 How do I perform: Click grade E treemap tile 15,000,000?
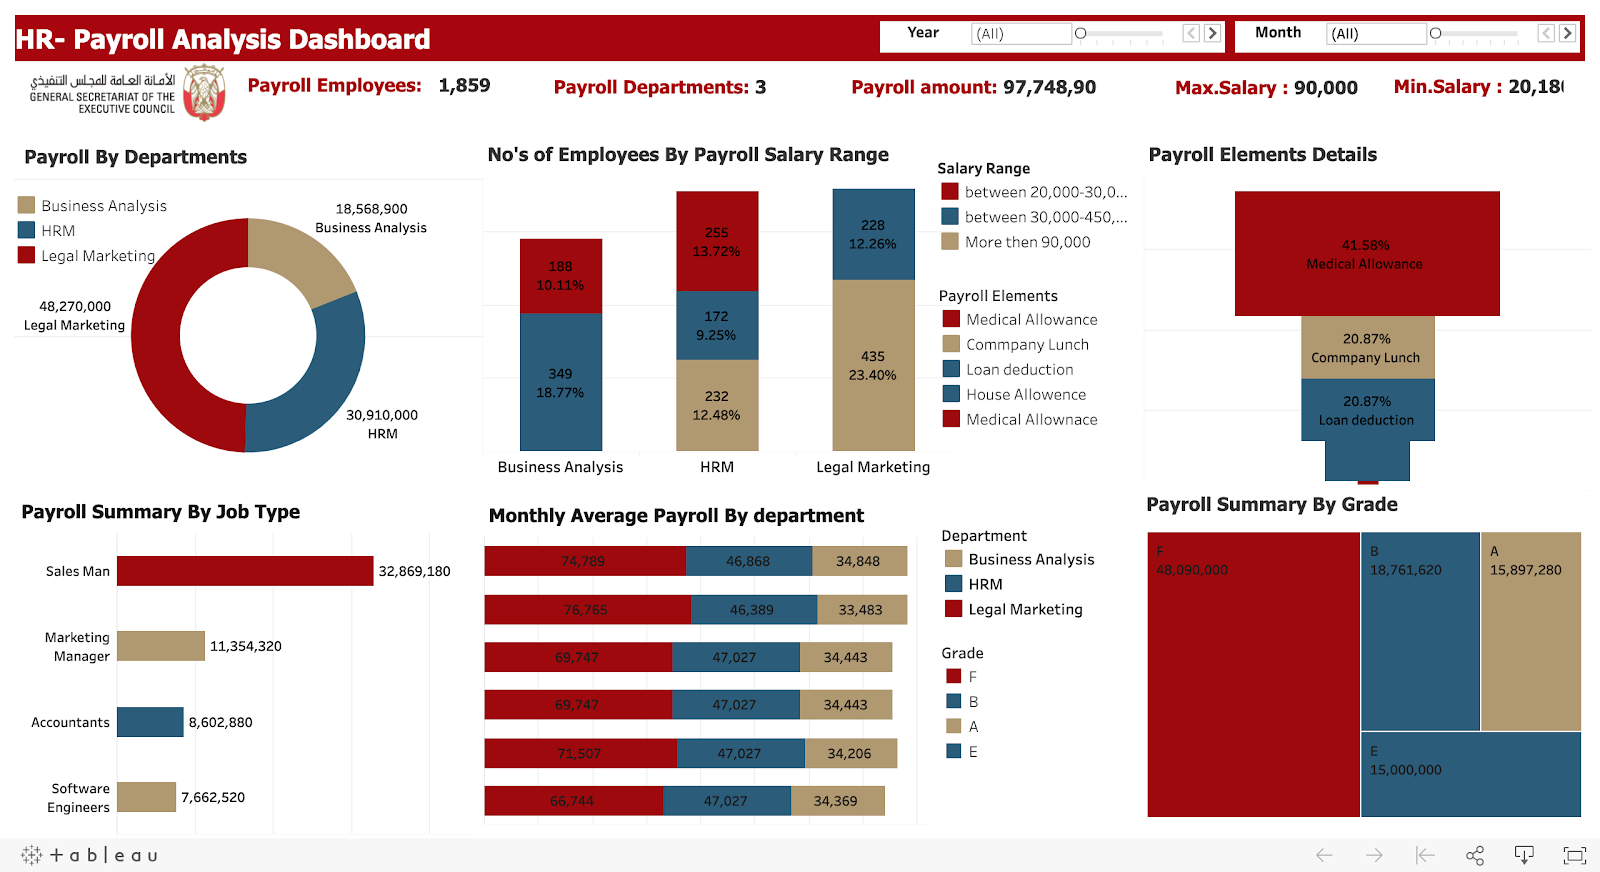coord(1471,775)
